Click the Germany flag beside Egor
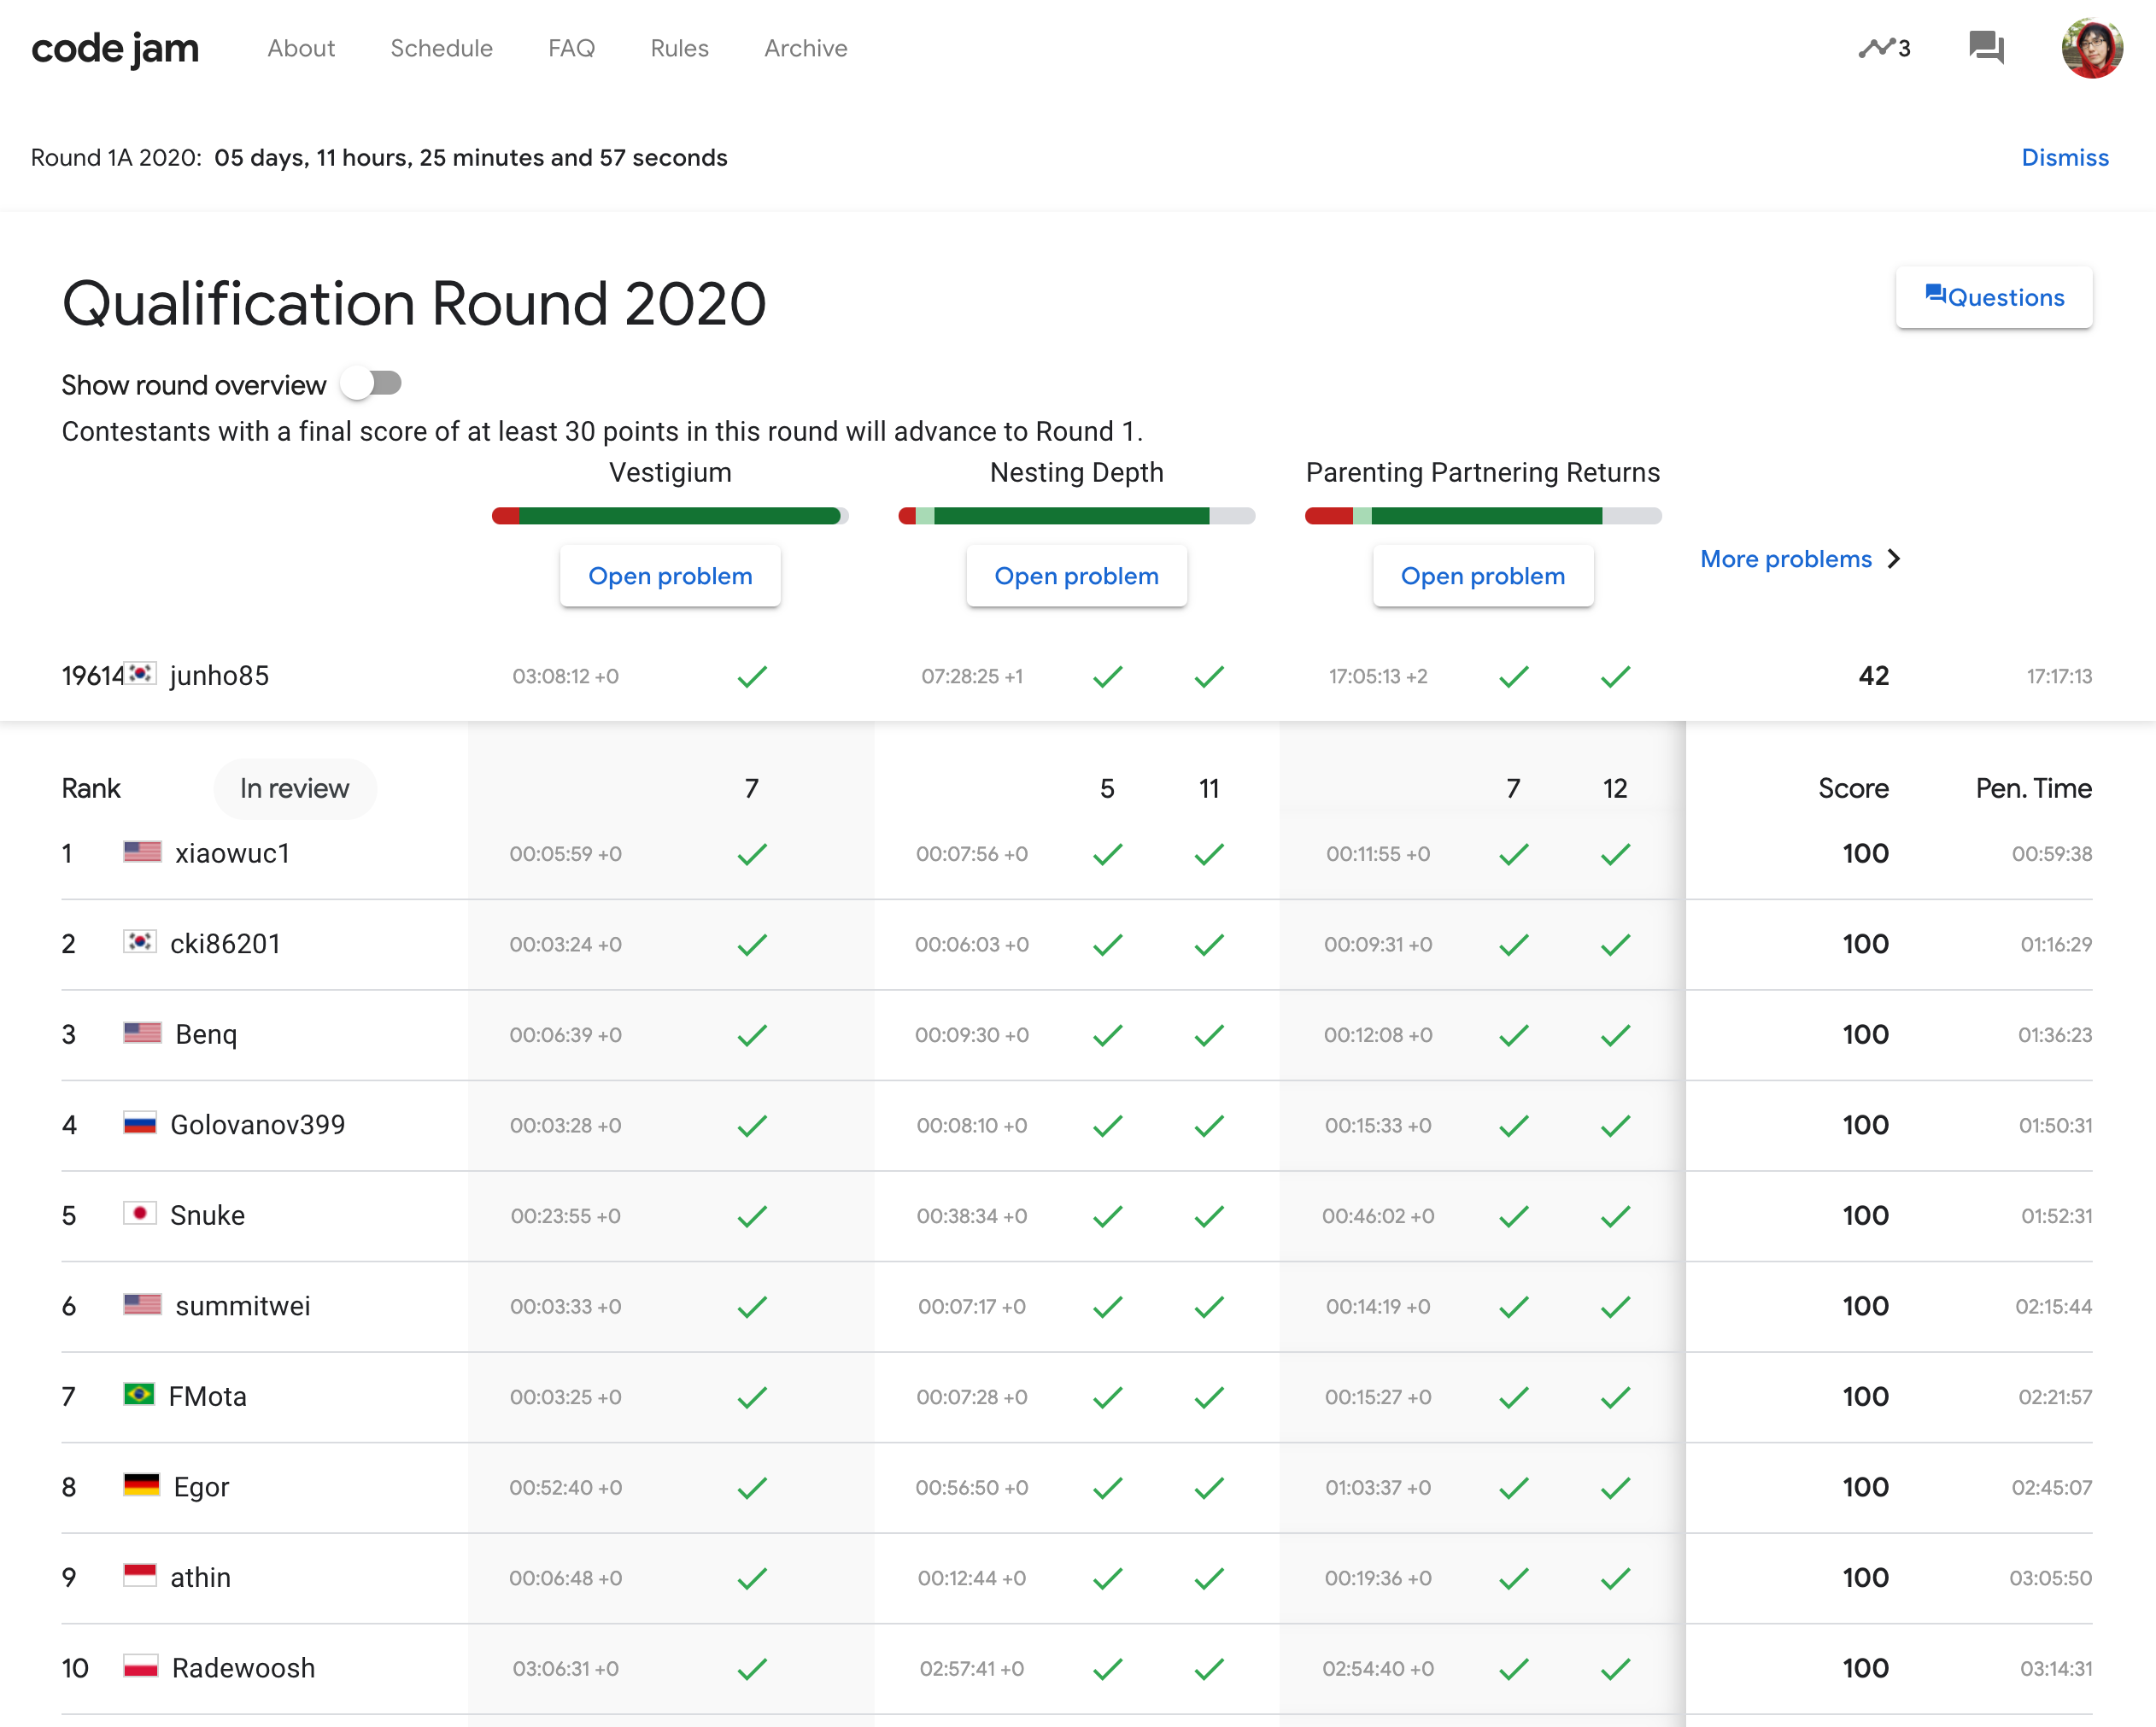The width and height of the screenshot is (2156, 1727). click(141, 1485)
